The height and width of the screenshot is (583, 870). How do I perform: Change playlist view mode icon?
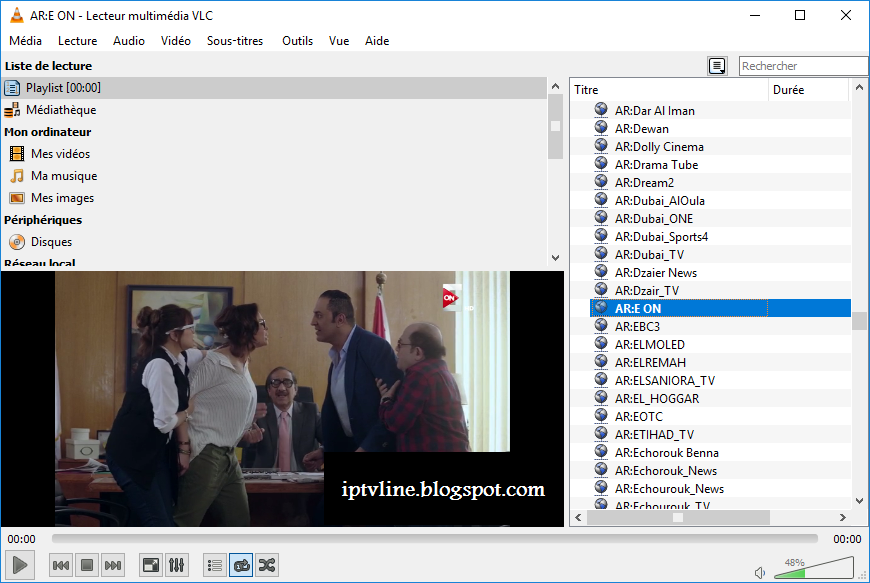coord(717,66)
